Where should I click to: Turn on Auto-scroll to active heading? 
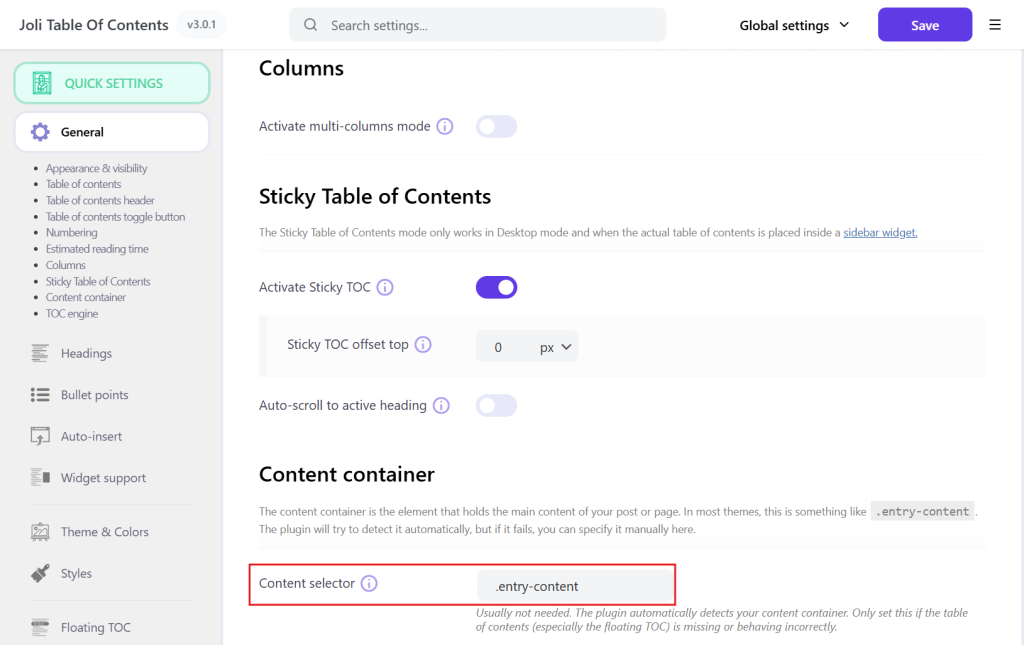click(496, 406)
